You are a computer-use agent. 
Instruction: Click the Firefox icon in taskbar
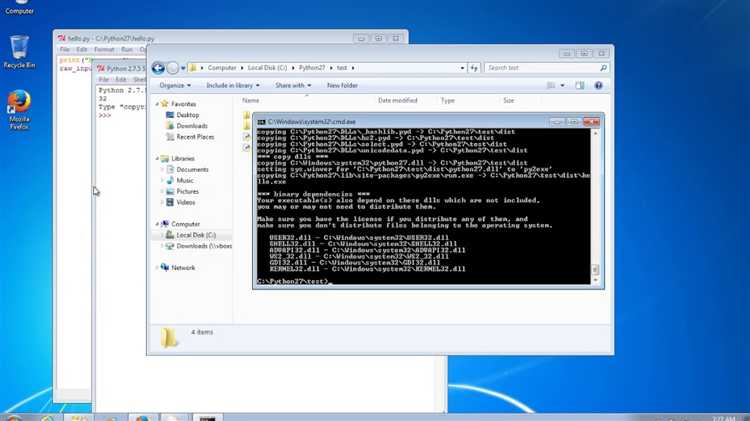142,417
